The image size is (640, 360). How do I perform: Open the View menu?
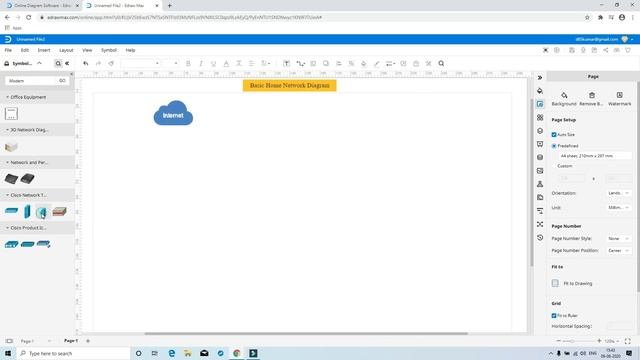[87, 50]
